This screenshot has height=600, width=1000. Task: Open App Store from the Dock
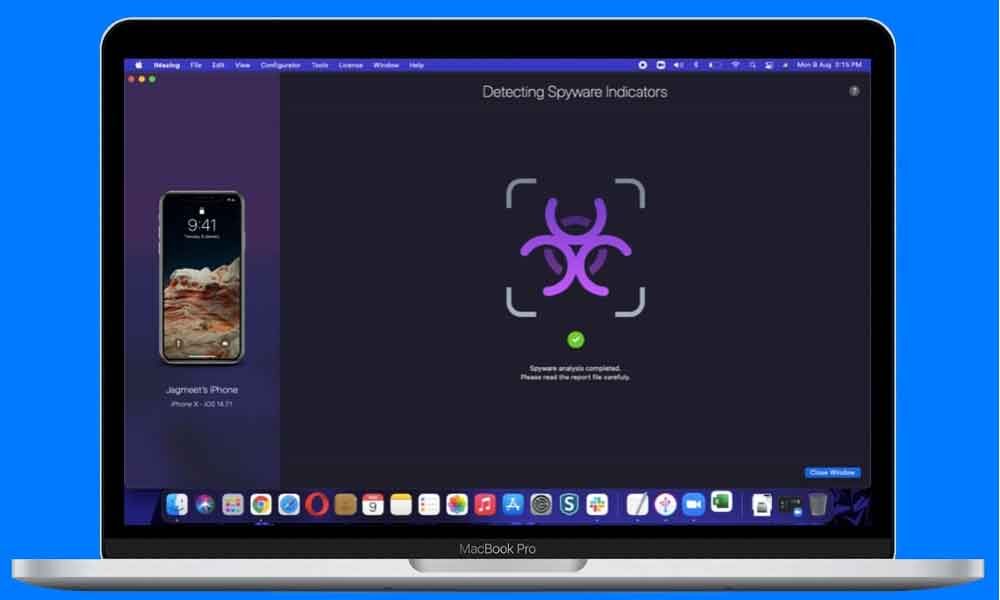513,505
